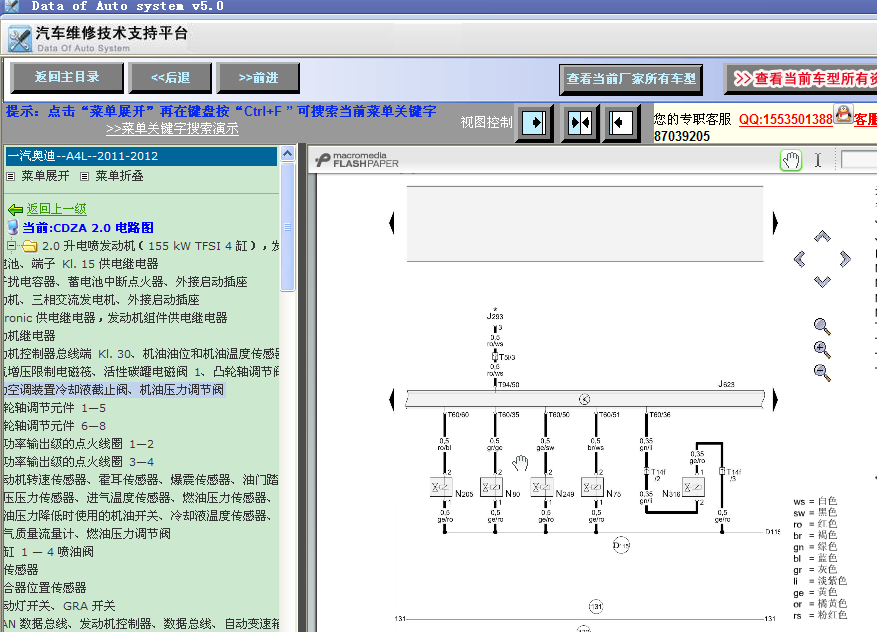Viewport: 877px width, 632px height.
Task: Click the J623 control unit bar
Action: click(x=584, y=399)
